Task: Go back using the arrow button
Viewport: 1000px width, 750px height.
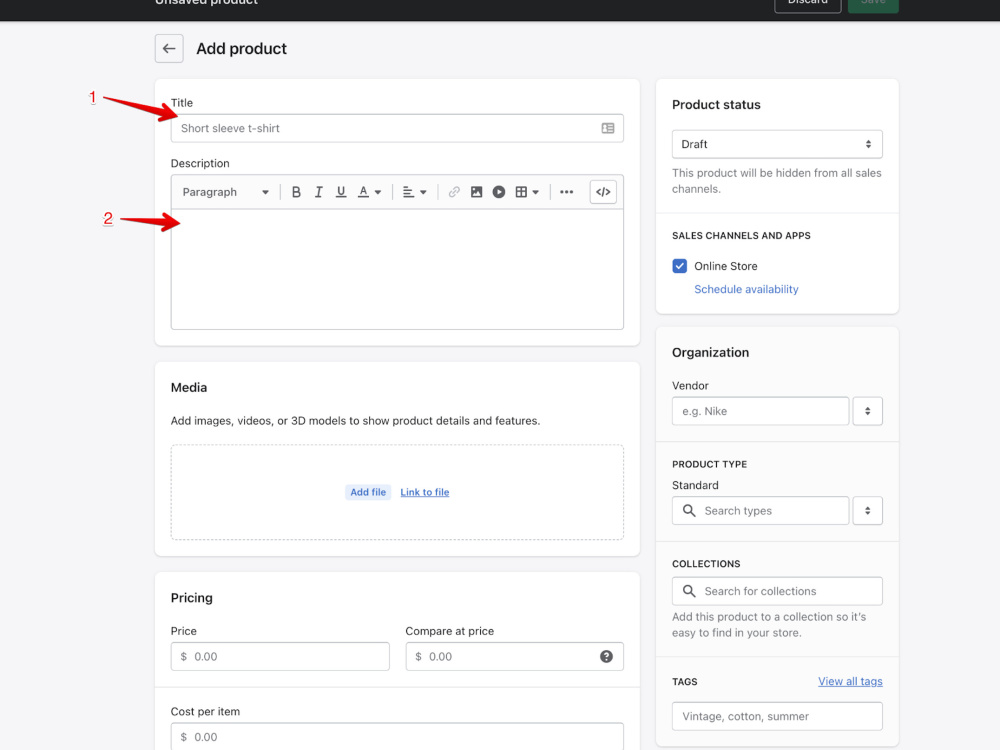Action: click(169, 48)
